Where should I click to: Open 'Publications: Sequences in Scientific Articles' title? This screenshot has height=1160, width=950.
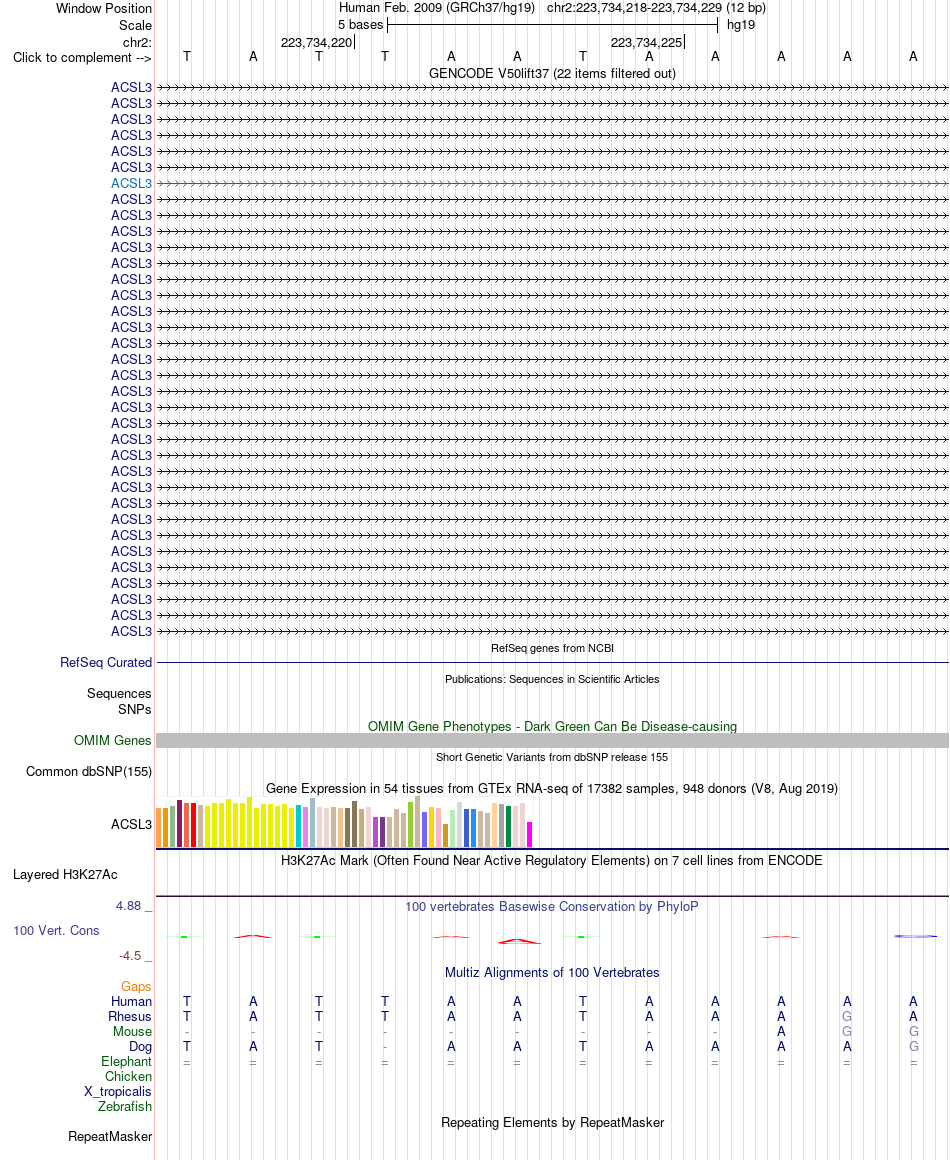click(x=552, y=679)
